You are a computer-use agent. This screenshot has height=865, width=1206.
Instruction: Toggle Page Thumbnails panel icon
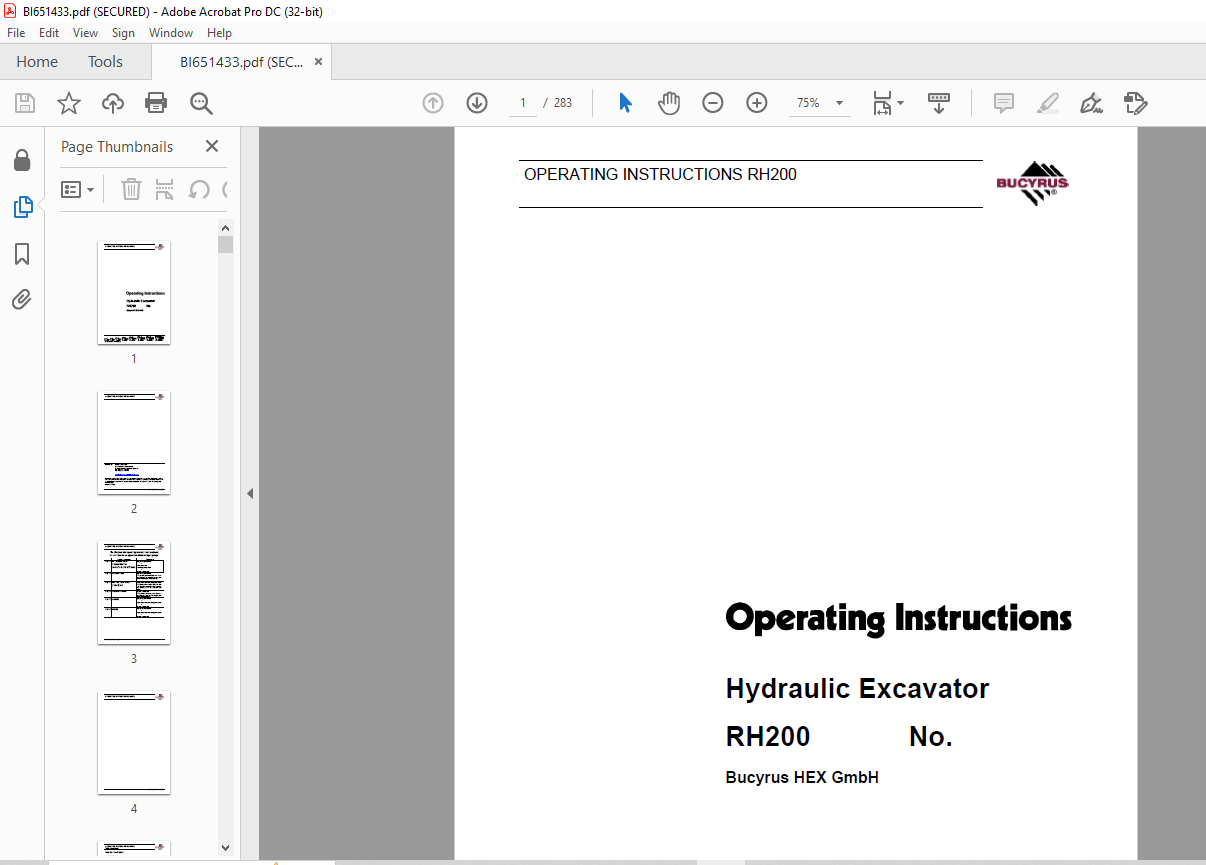(22, 207)
